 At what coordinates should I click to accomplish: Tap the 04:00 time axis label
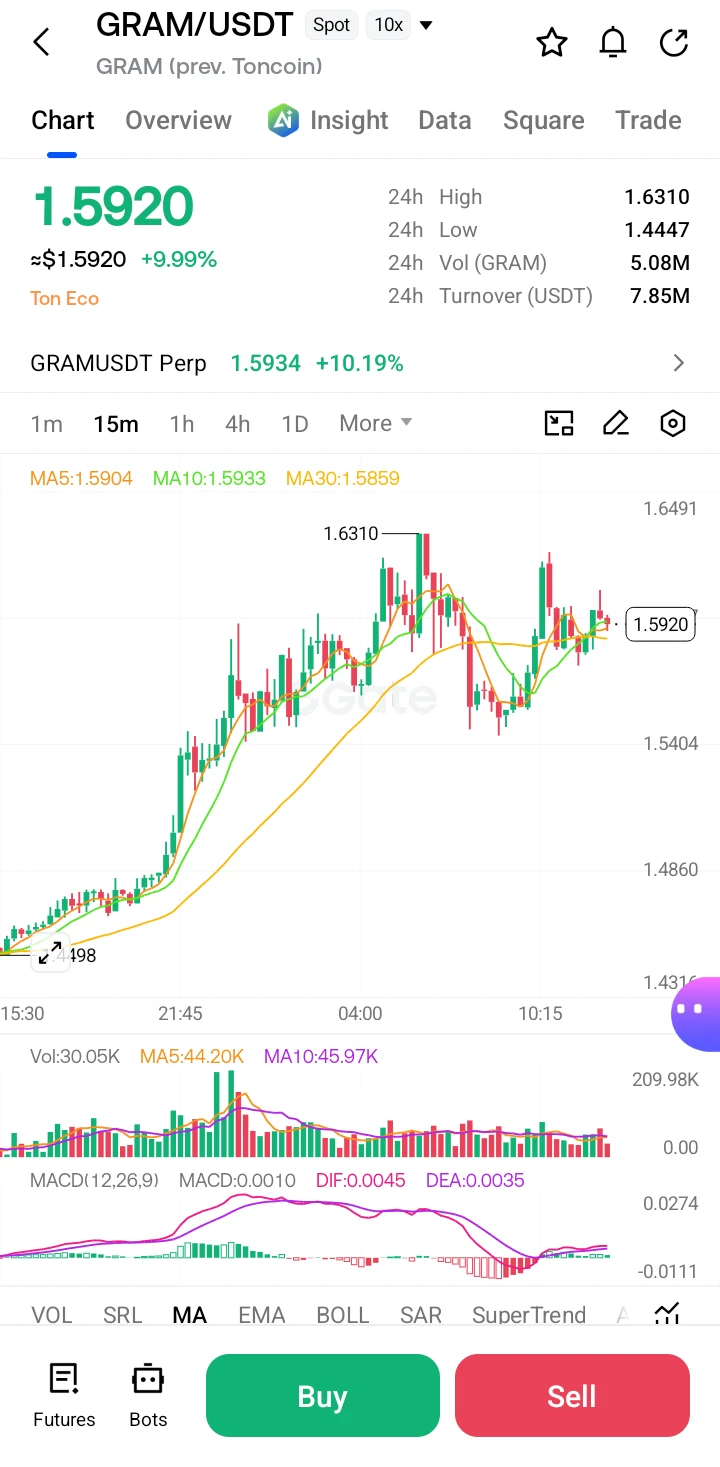tap(360, 1013)
